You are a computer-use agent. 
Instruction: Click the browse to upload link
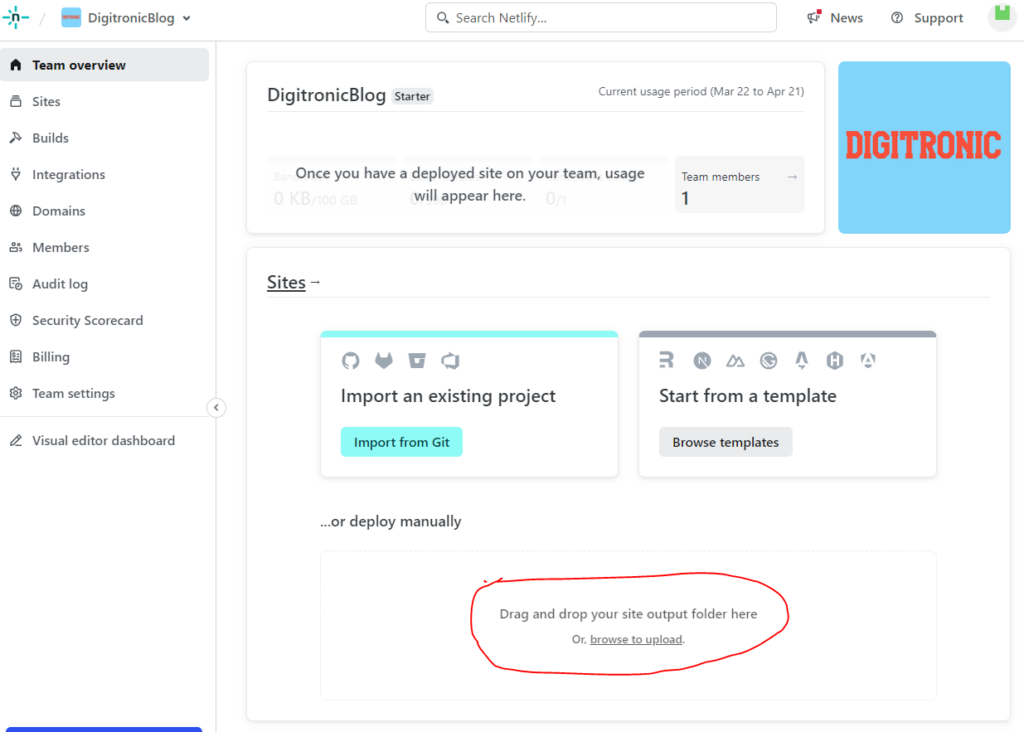636,639
